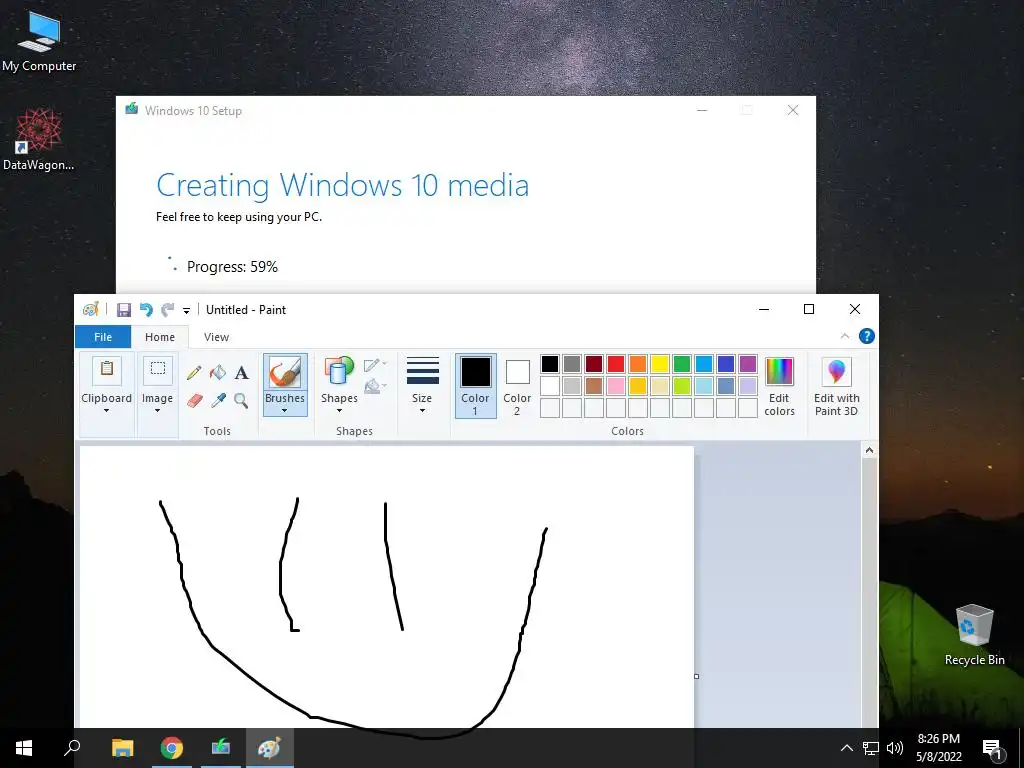Click the taskbar Search magnifier

point(72,748)
